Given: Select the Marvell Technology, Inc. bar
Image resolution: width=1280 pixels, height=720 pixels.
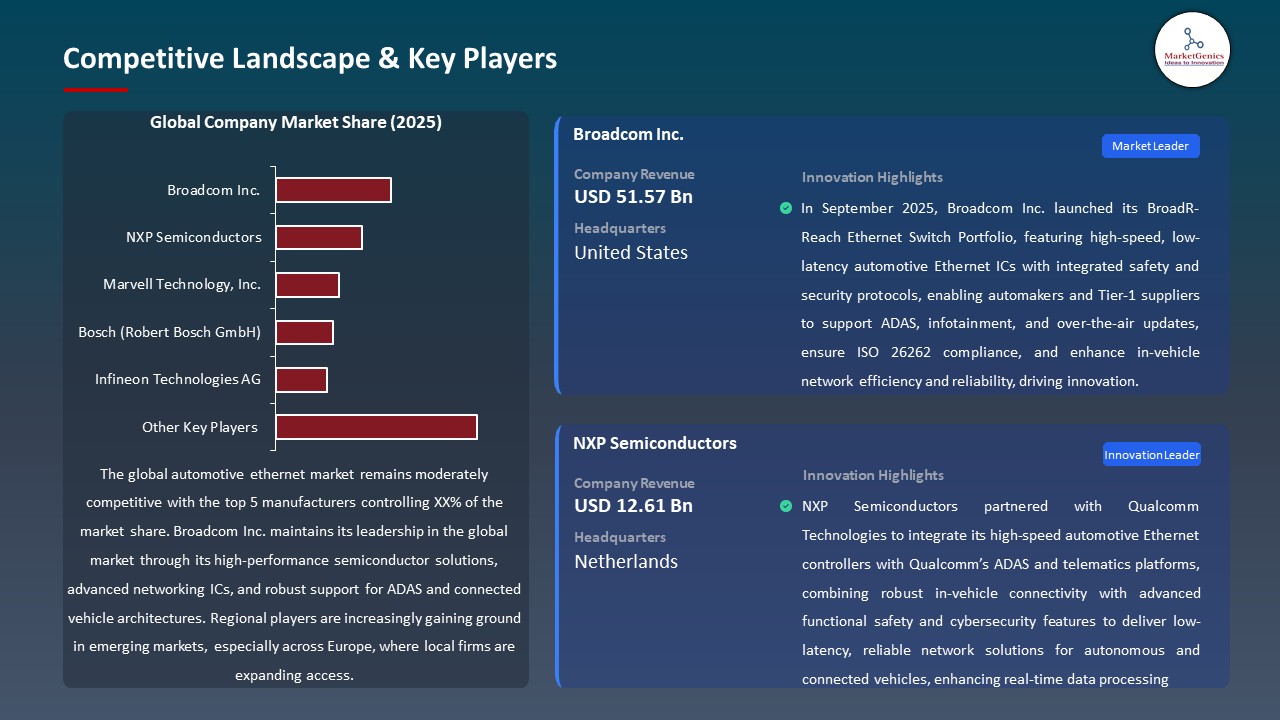Looking at the screenshot, I should (307, 285).
